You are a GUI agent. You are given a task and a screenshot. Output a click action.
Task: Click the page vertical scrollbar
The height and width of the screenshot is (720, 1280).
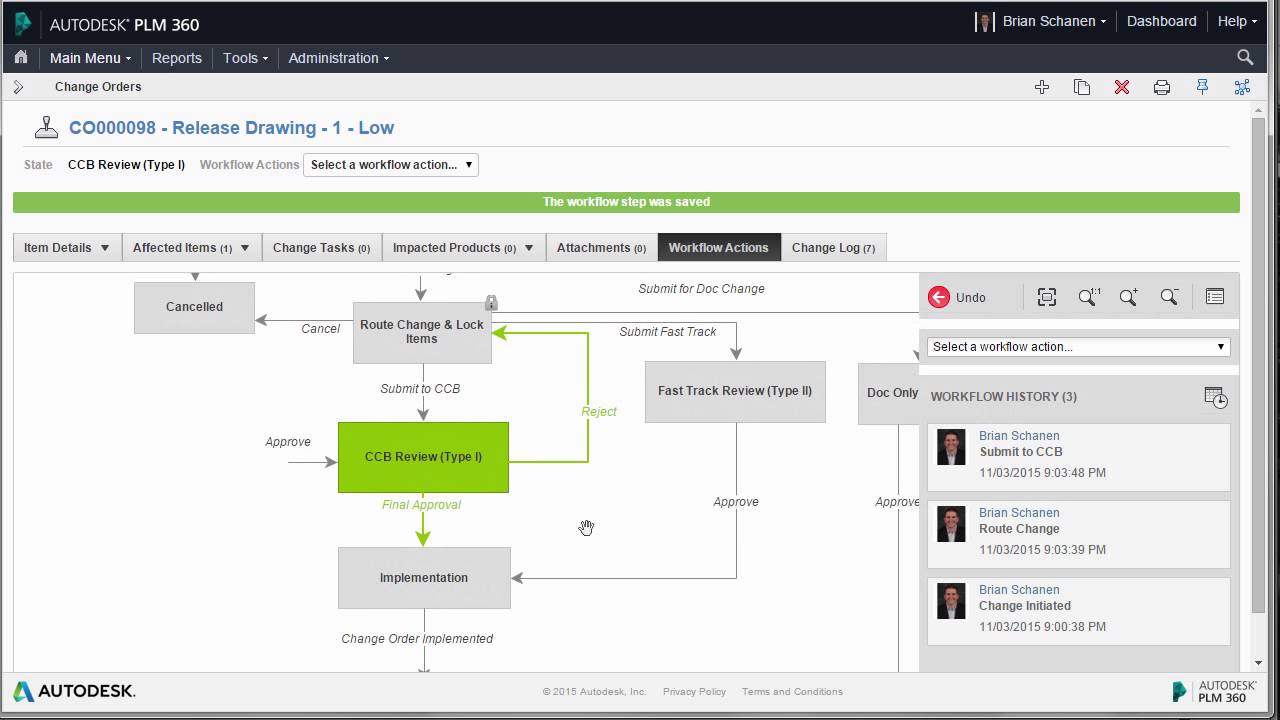(1258, 365)
